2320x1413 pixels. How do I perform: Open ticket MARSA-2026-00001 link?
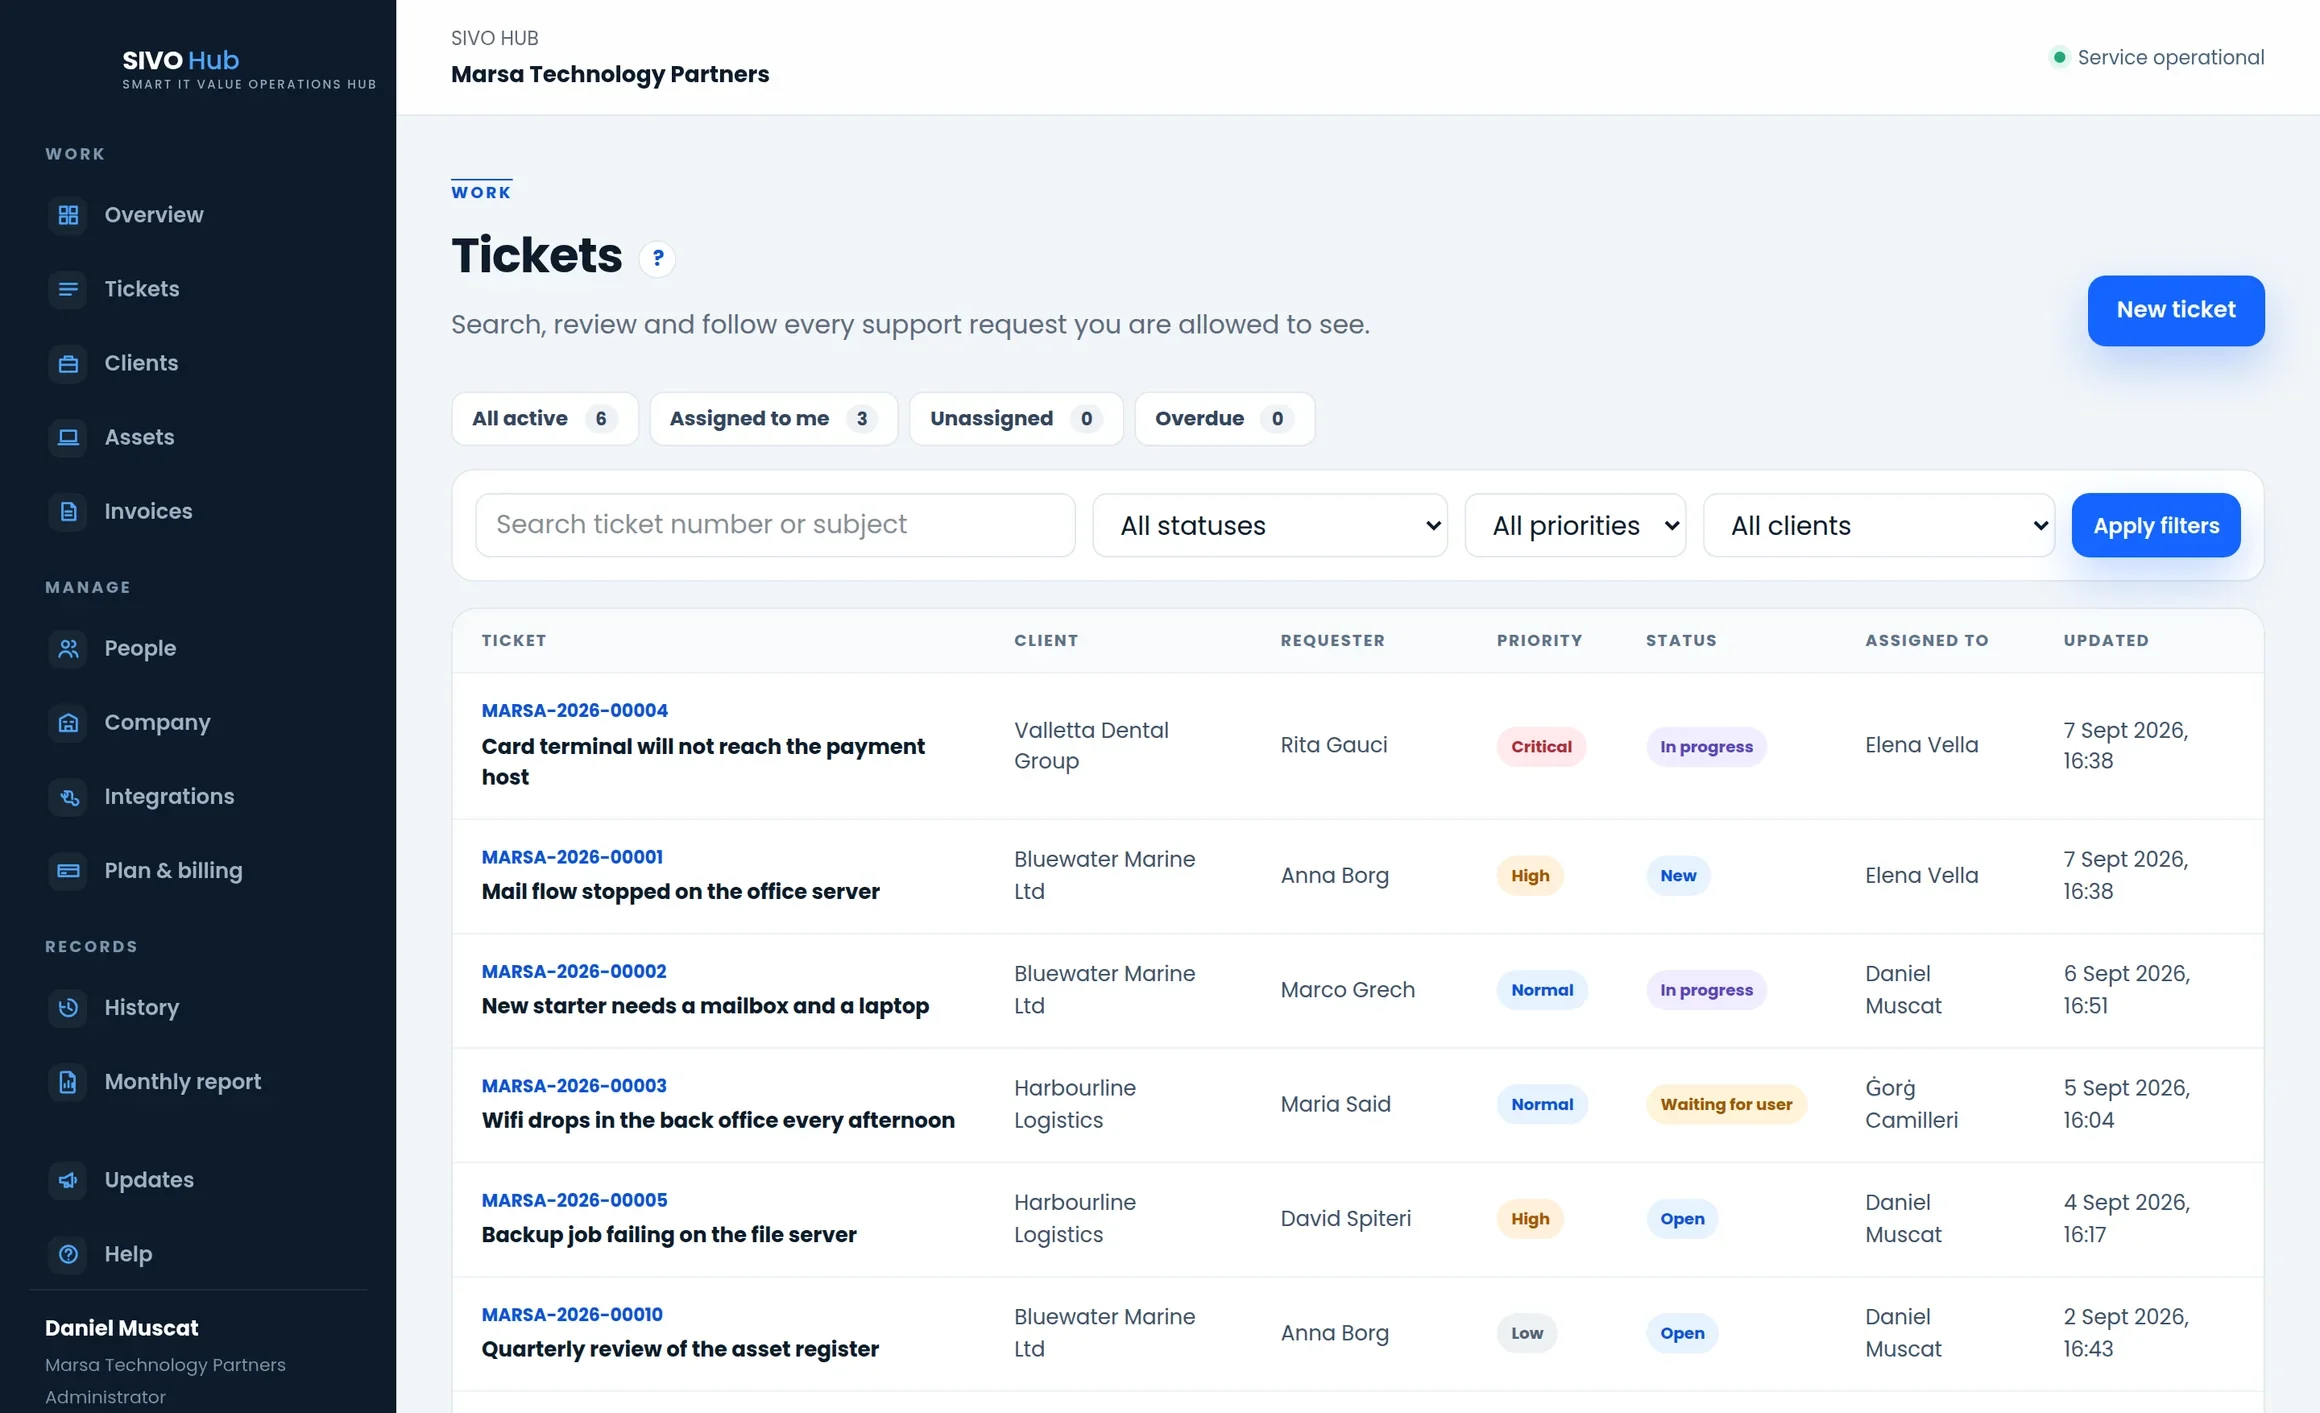click(x=571, y=857)
